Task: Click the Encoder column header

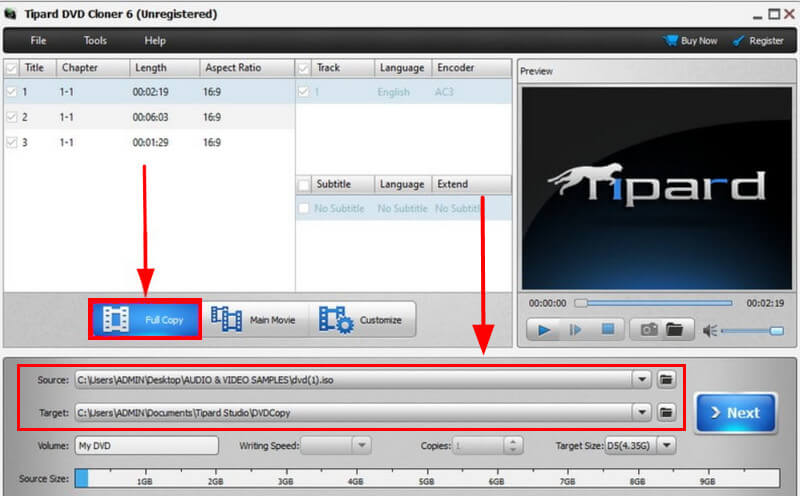Action: 472,68
